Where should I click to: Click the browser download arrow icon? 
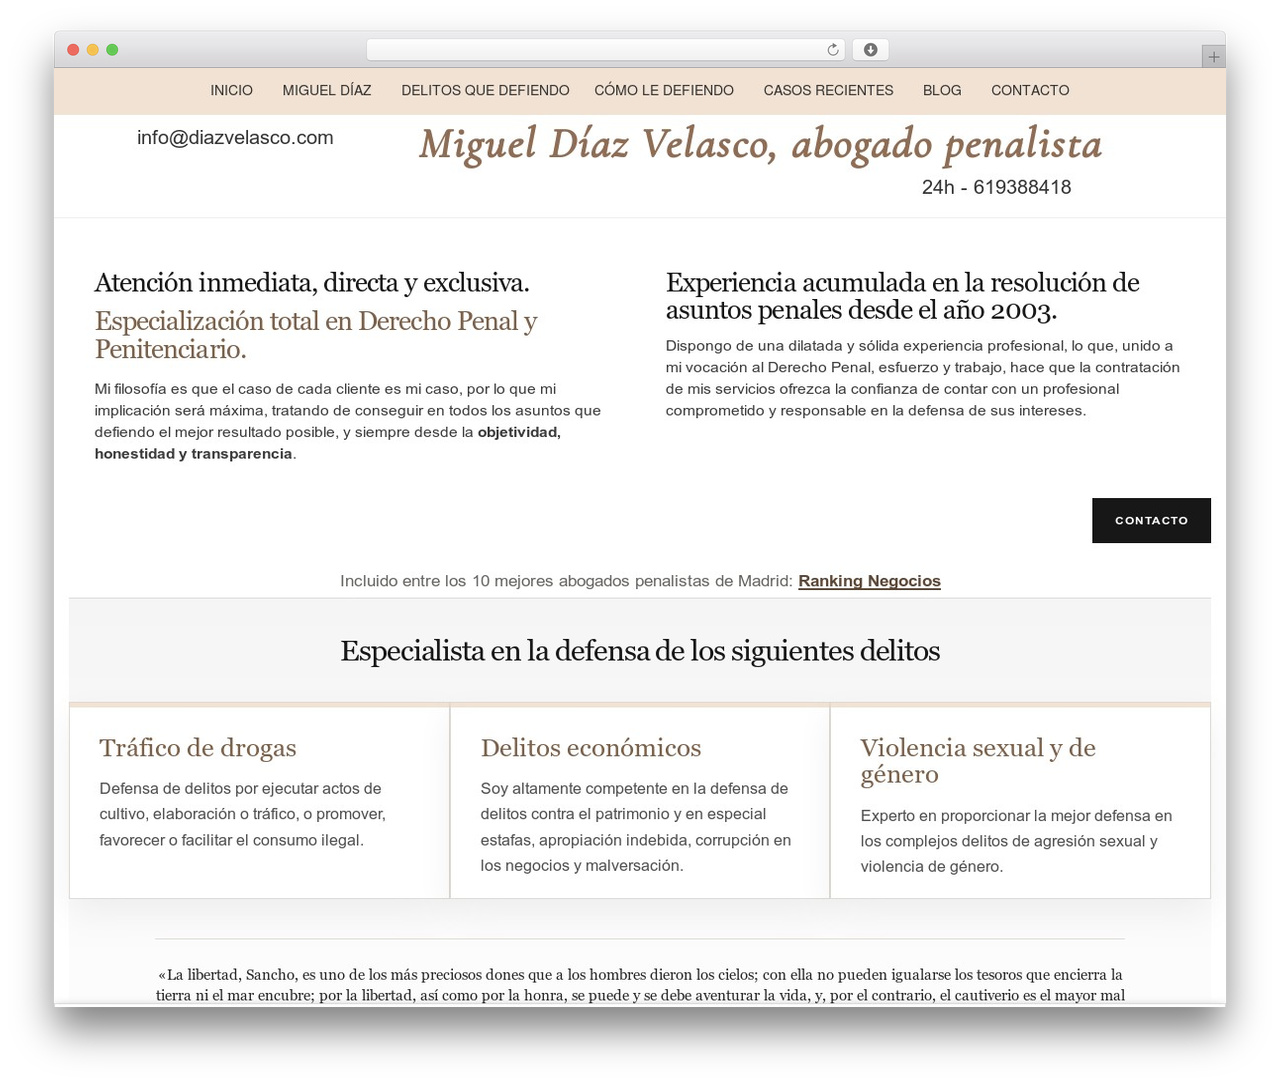(x=870, y=50)
